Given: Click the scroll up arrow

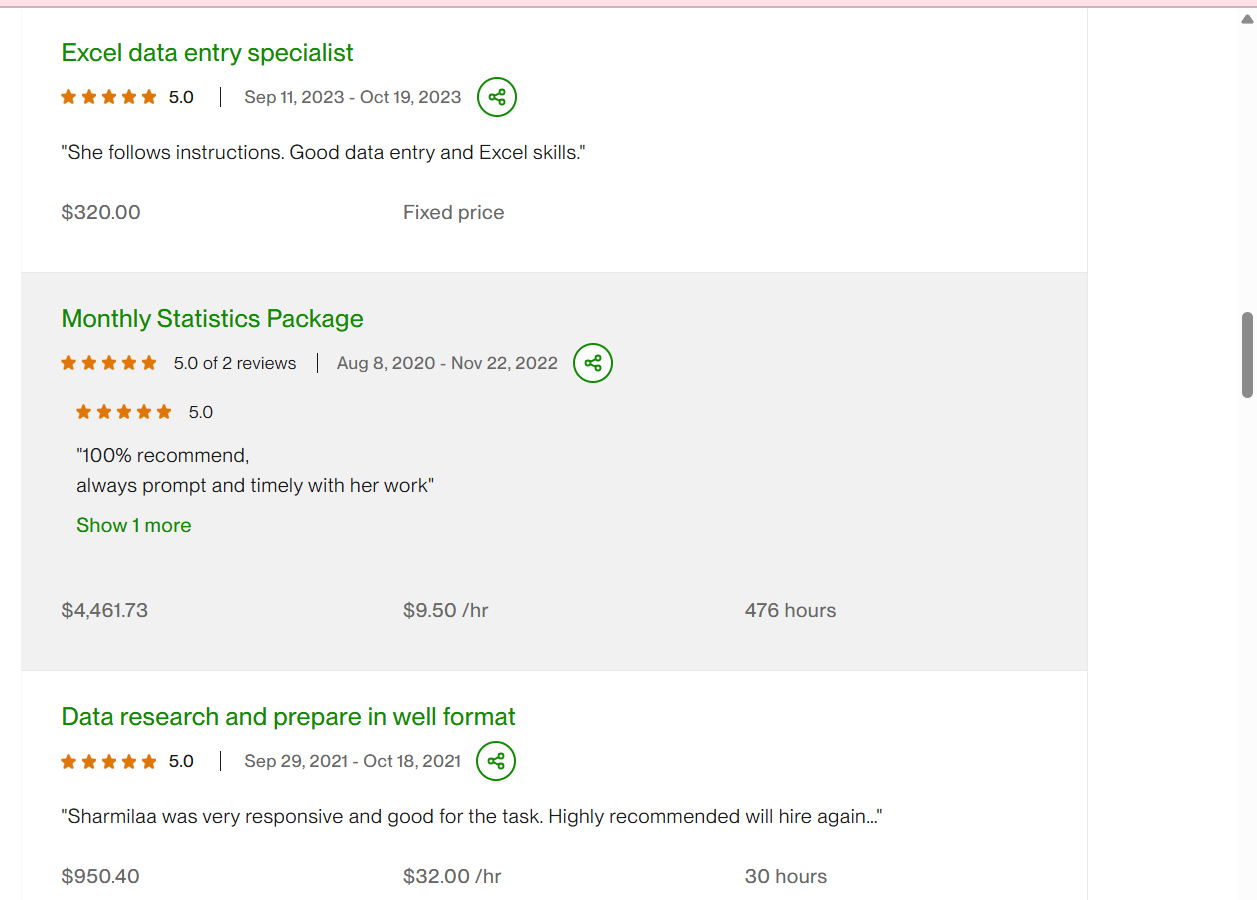Looking at the screenshot, I should (x=1247, y=18).
